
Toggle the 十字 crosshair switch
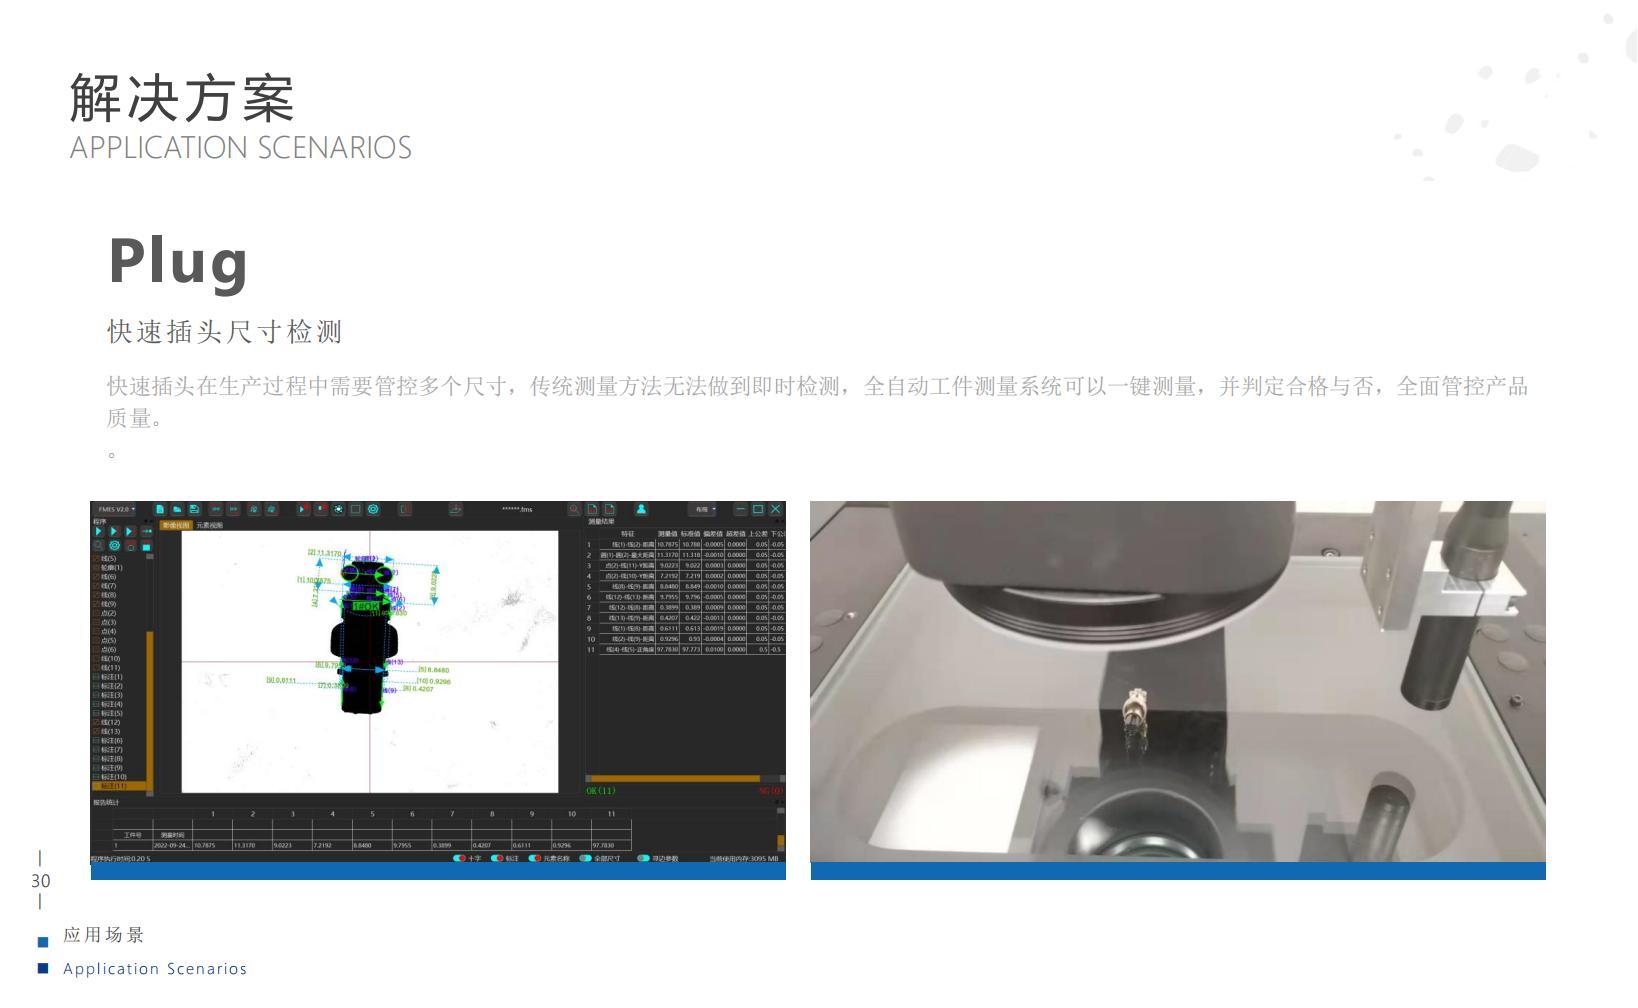460,858
